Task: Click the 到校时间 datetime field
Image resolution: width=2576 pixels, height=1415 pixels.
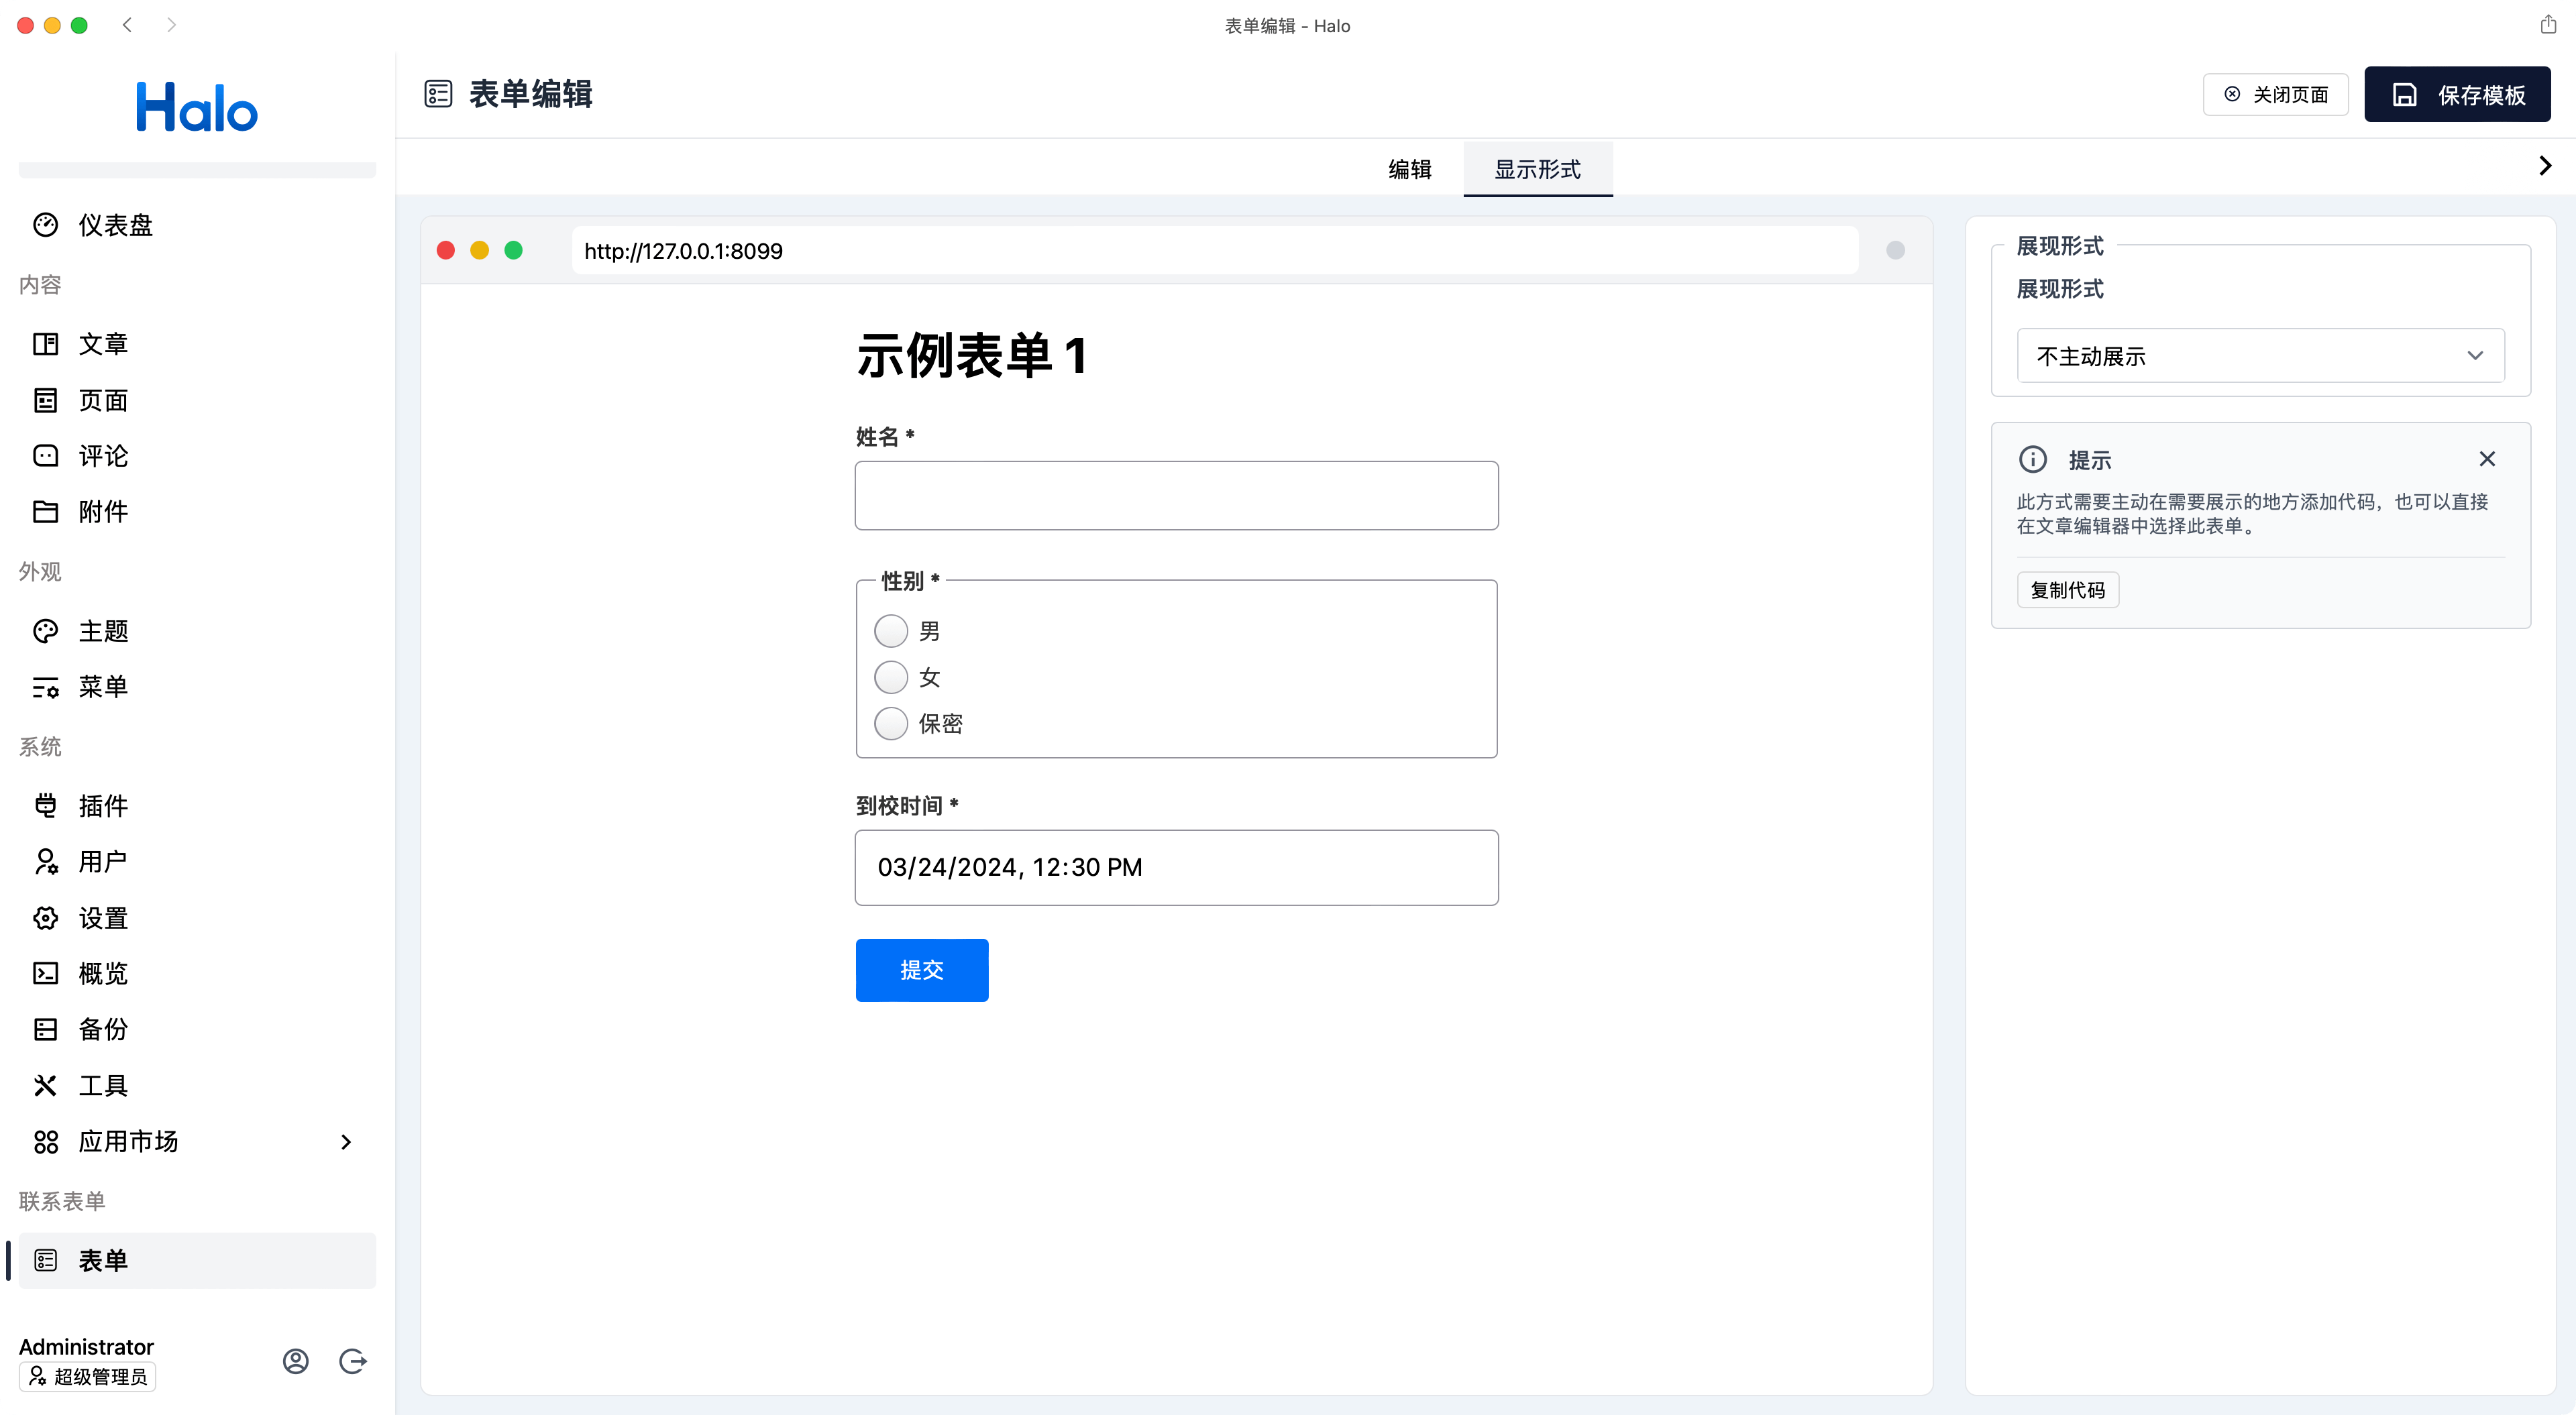Action: (1176, 868)
